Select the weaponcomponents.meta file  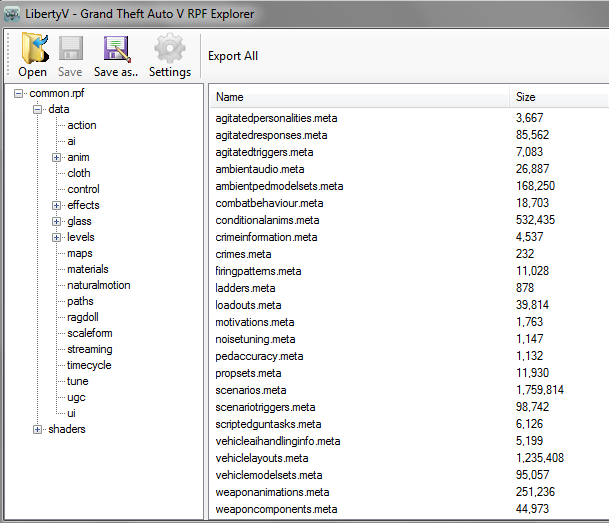coord(276,509)
